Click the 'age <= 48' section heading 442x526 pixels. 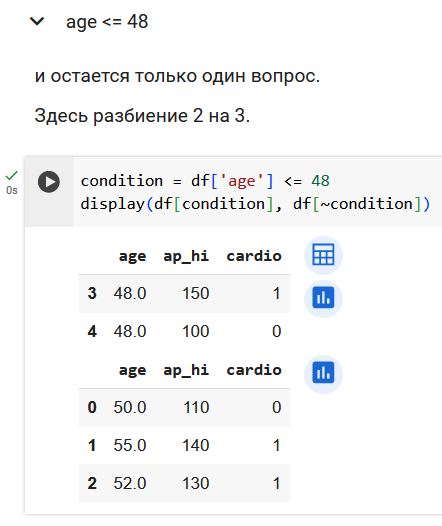[x=107, y=22]
